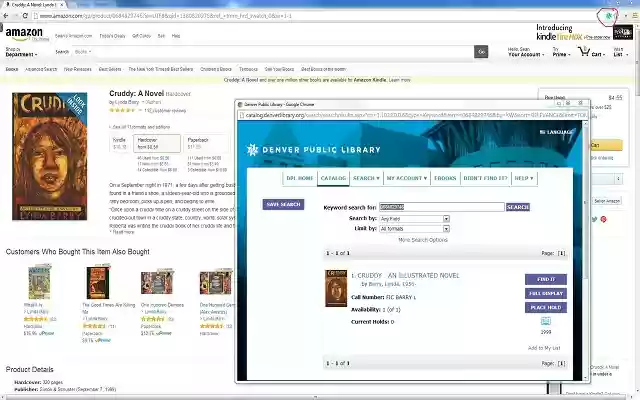This screenshot has height=400, width=640.
Task: Click the Amazon address bar
Action: [314, 16]
